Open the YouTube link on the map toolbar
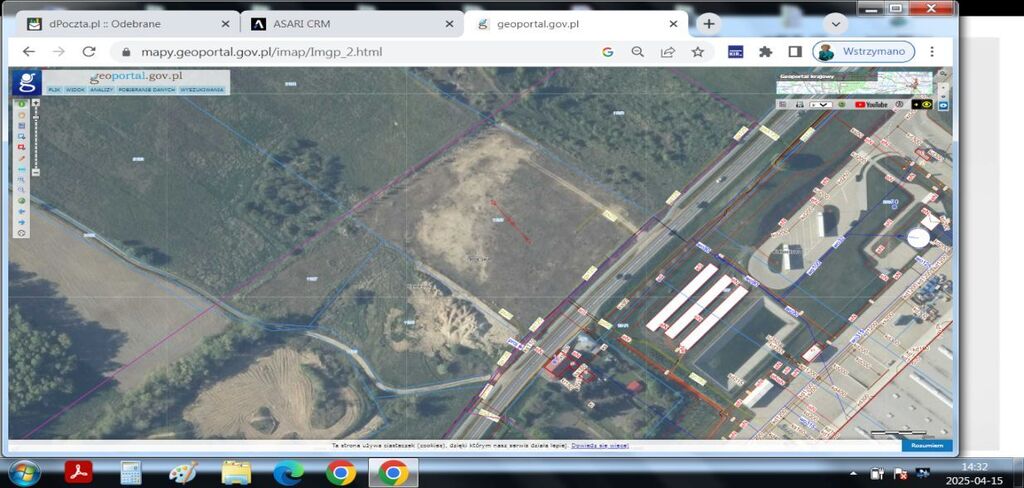The image size is (1024, 488). point(871,104)
